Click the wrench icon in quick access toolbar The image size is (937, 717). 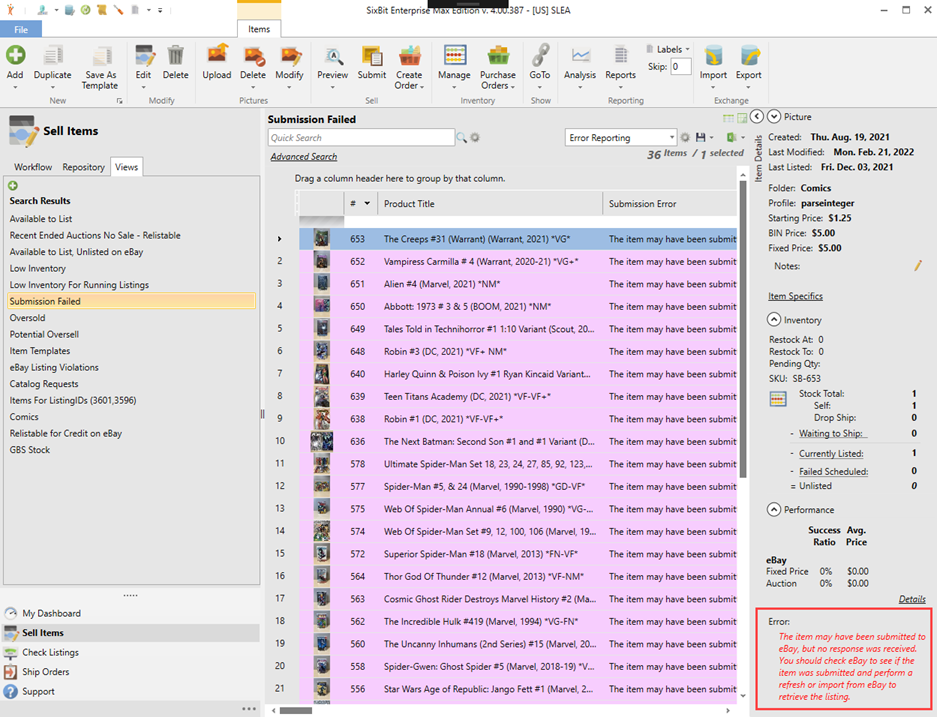click(118, 10)
